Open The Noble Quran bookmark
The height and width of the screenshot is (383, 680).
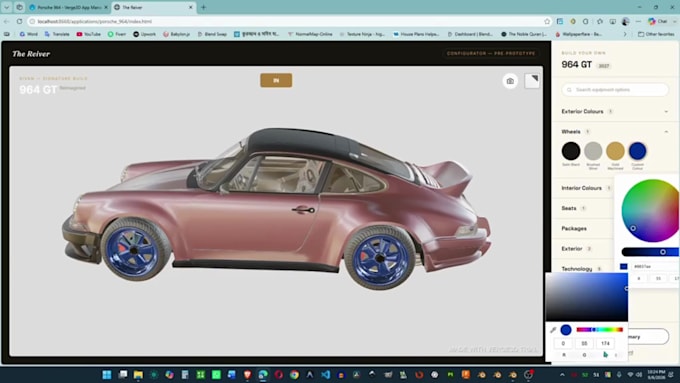coord(524,34)
